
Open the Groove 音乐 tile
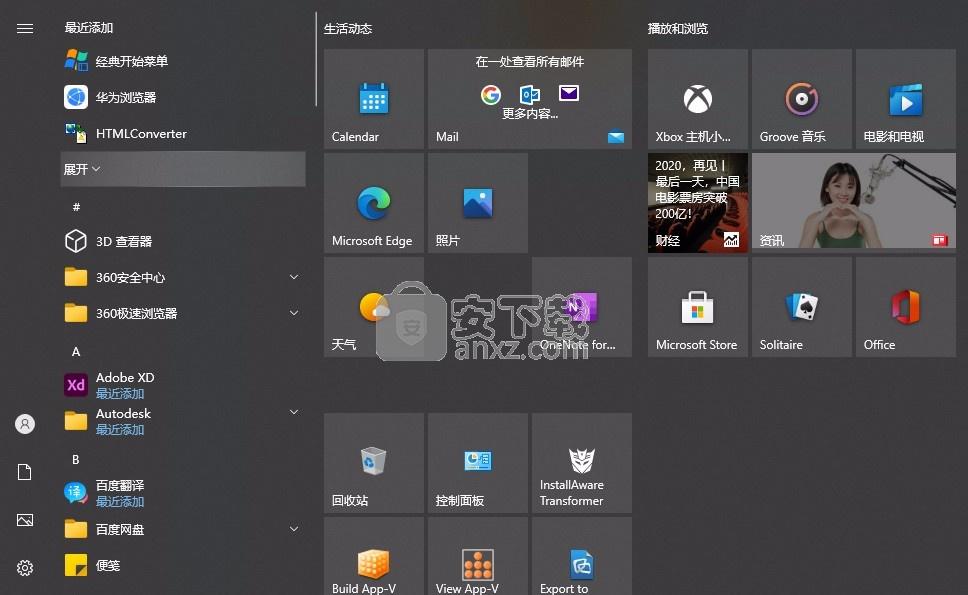pyautogui.click(x=802, y=99)
